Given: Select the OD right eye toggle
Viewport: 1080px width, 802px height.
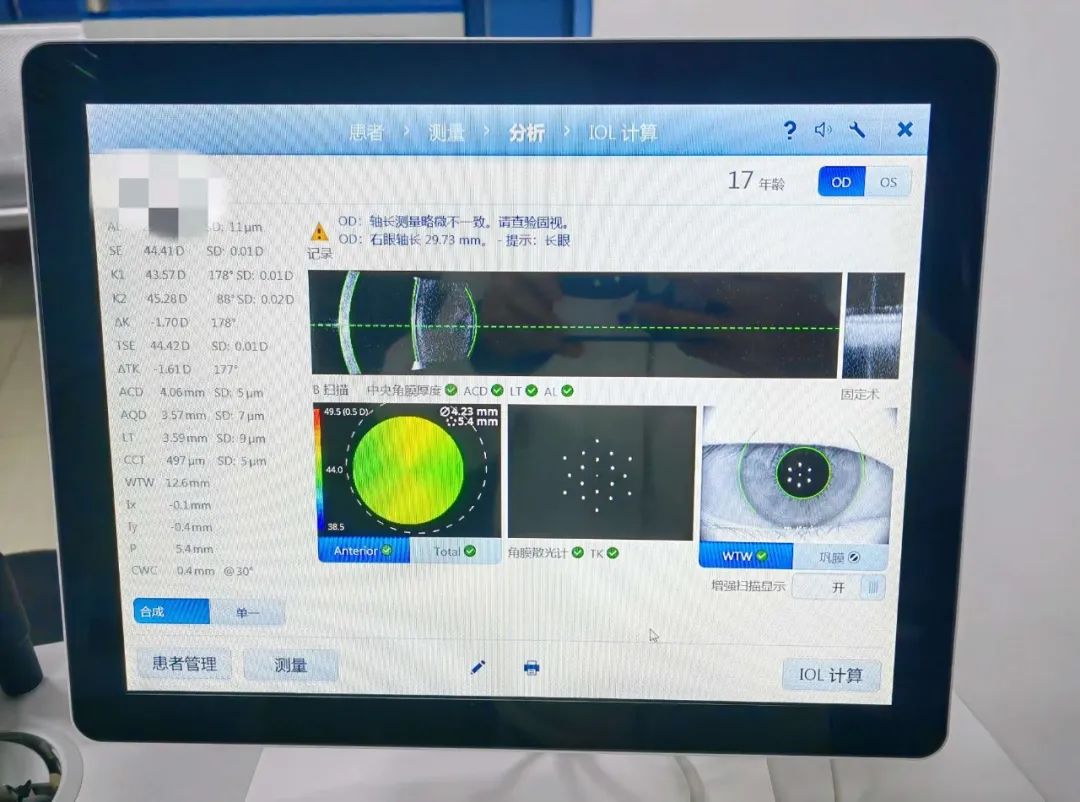Looking at the screenshot, I should coord(841,182).
